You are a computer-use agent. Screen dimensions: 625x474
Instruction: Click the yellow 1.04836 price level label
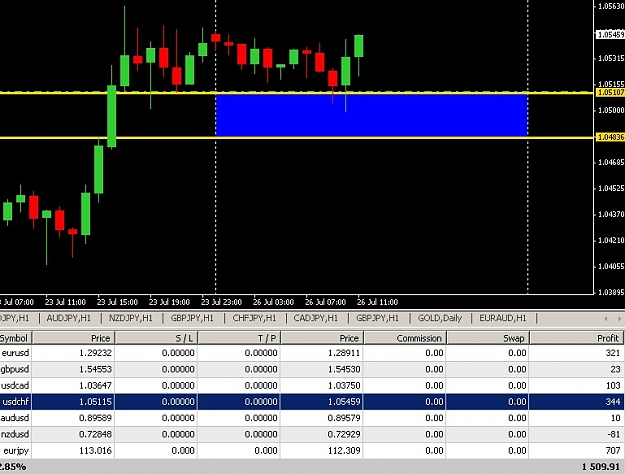[x=610, y=137]
